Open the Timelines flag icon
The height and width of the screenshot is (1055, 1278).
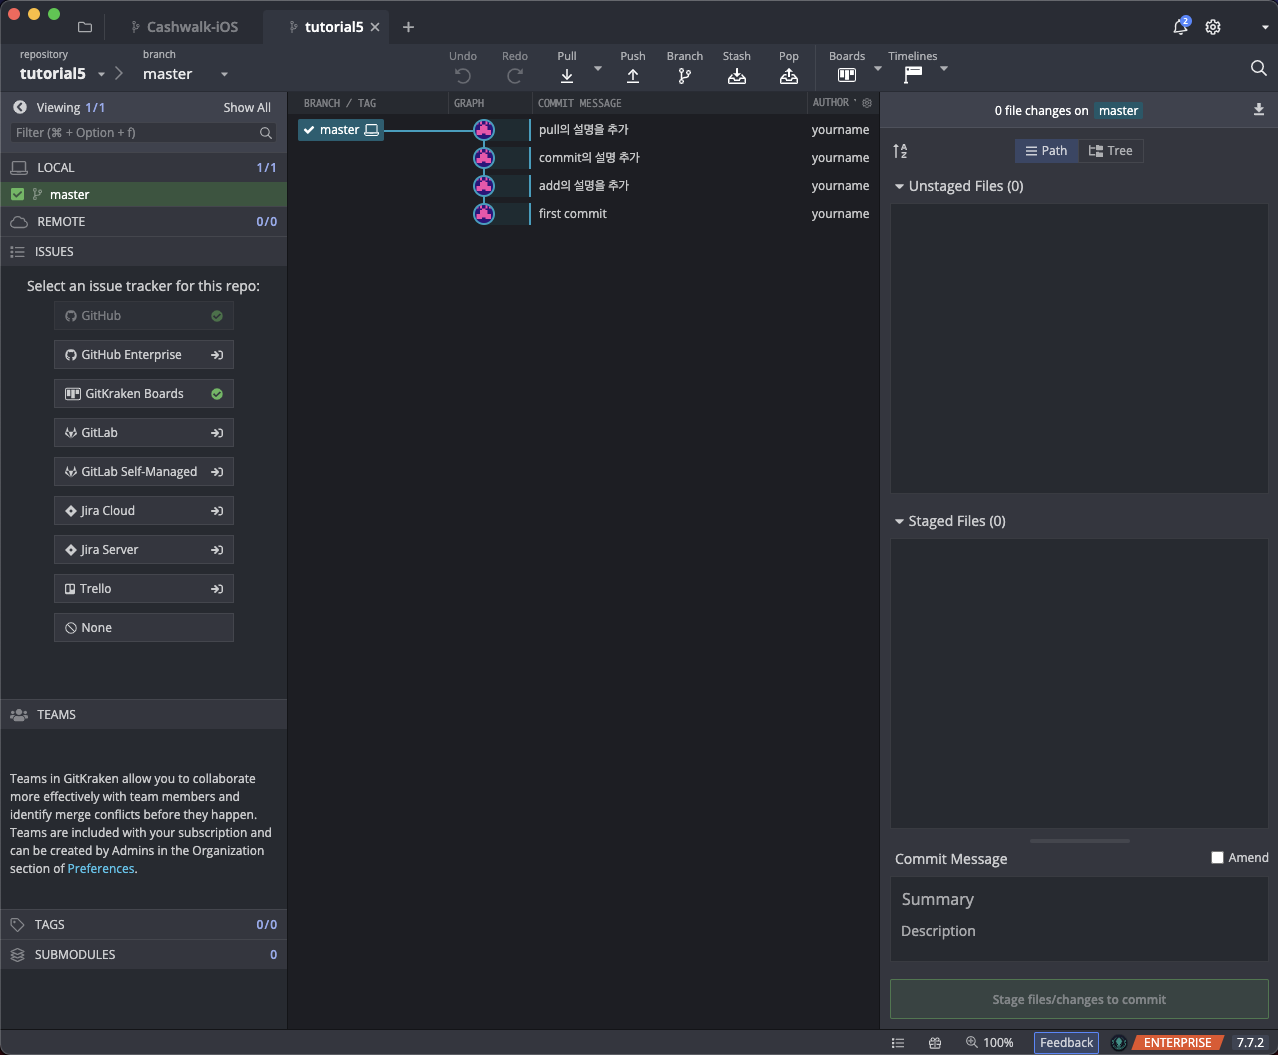[913, 75]
